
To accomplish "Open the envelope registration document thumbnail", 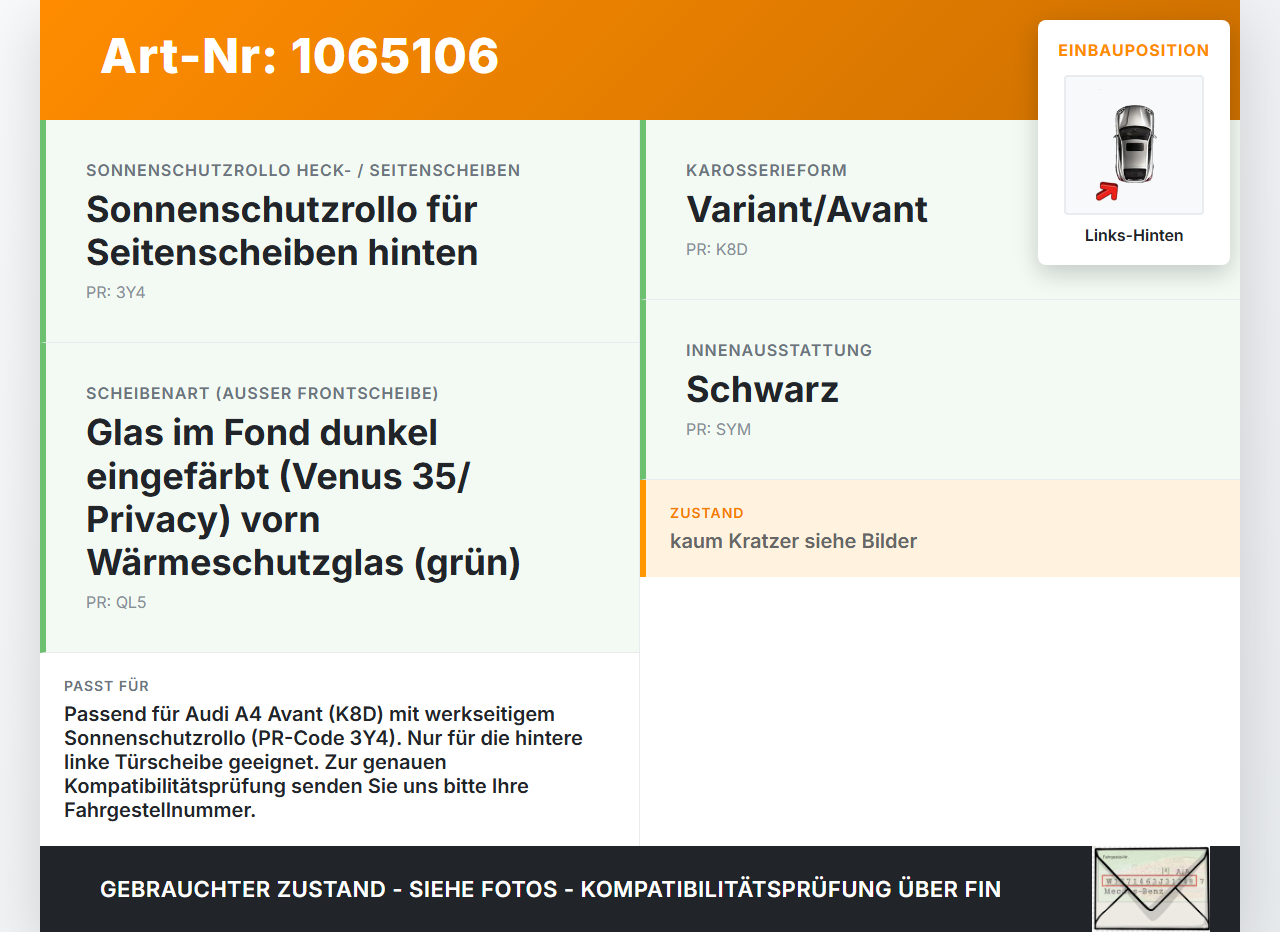I will pyautogui.click(x=1151, y=889).
